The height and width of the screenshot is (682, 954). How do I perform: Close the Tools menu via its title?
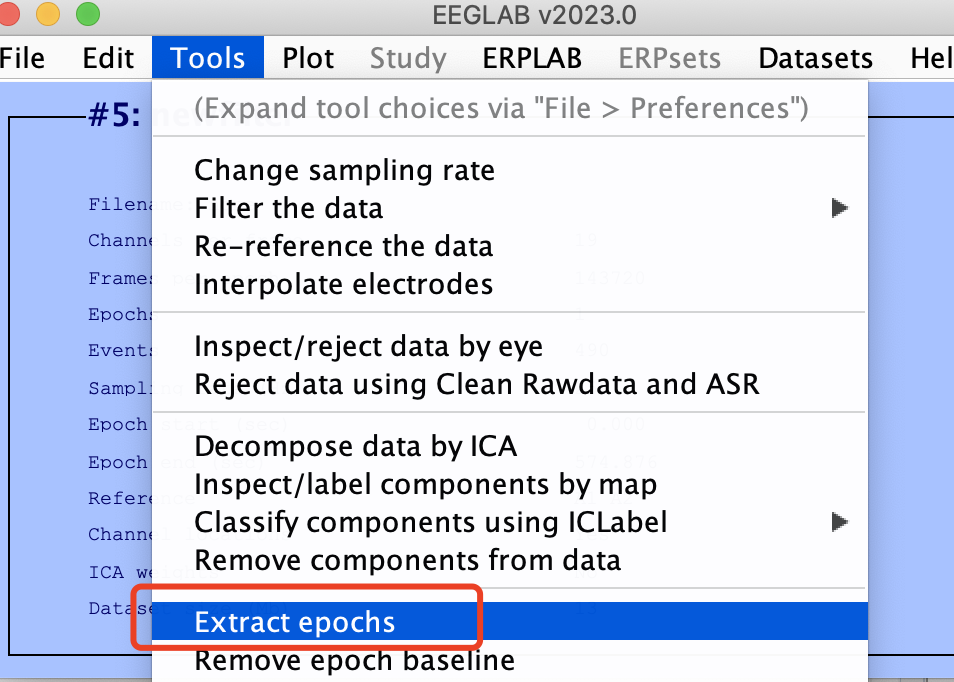pos(208,58)
